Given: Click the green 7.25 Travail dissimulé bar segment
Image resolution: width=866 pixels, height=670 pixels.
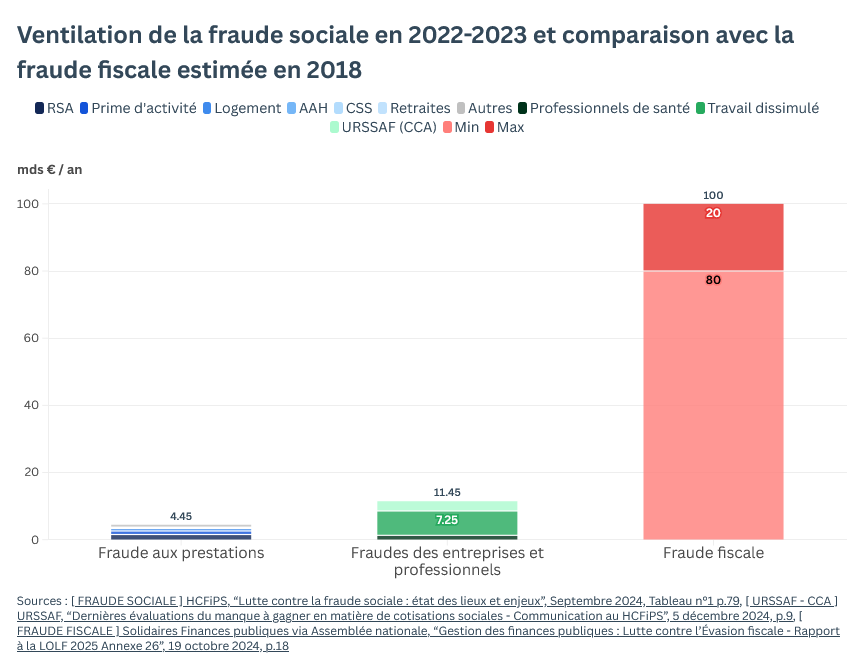Looking at the screenshot, I should click(447, 522).
